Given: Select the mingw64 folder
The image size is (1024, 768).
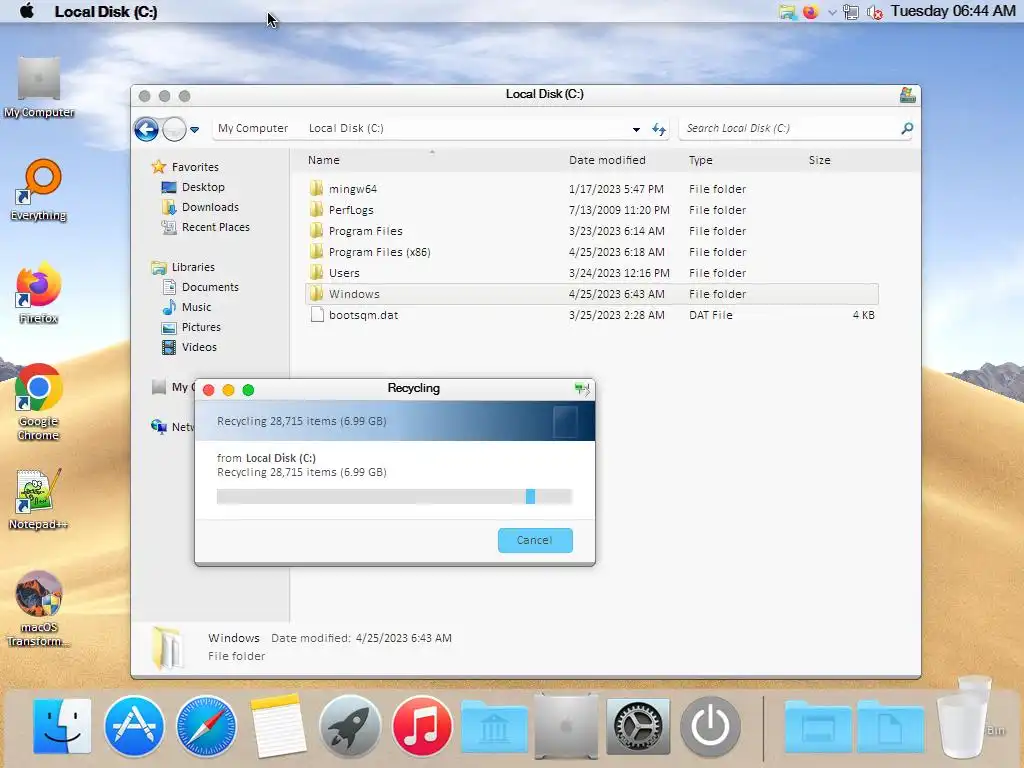Looking at the screenshot, I should click(592, 189).
